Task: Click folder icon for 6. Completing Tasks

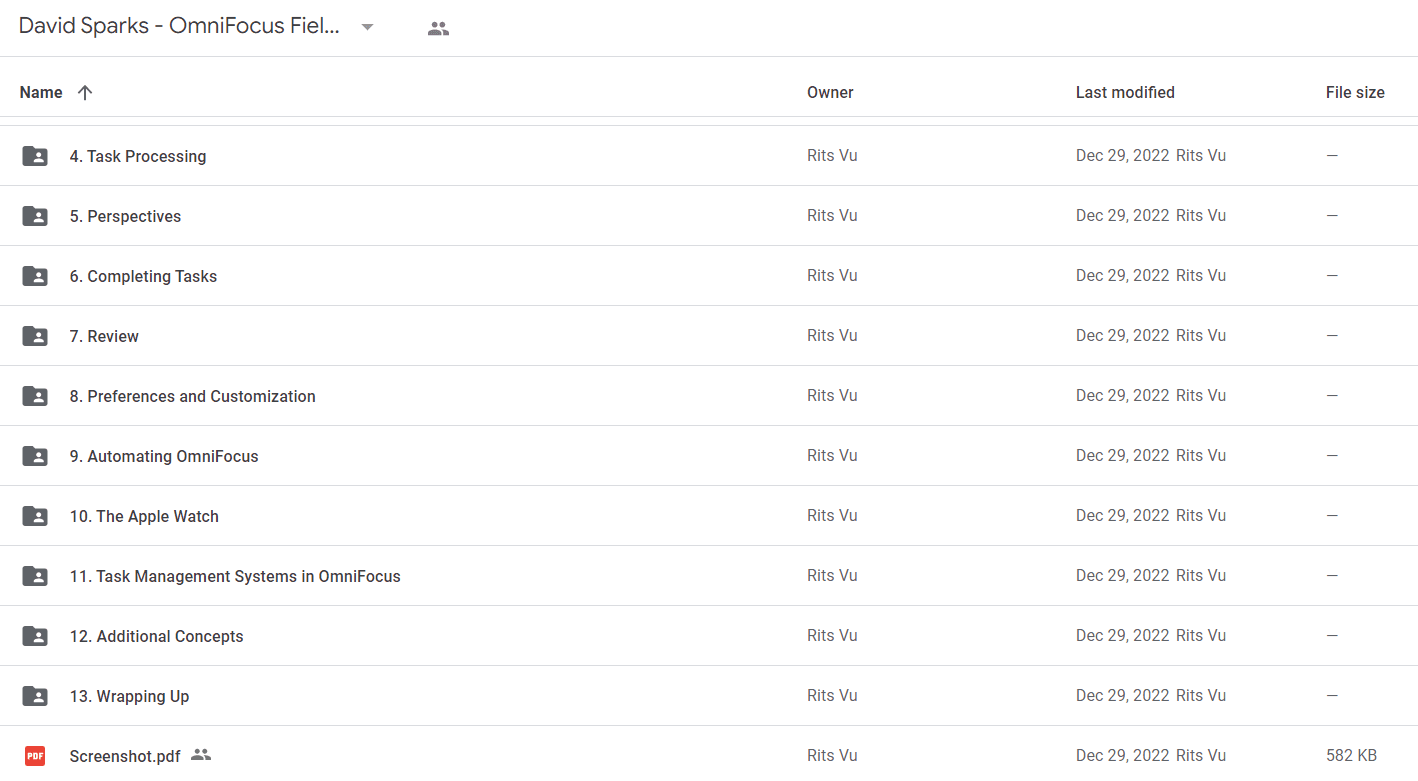Action: coord(35,276)
